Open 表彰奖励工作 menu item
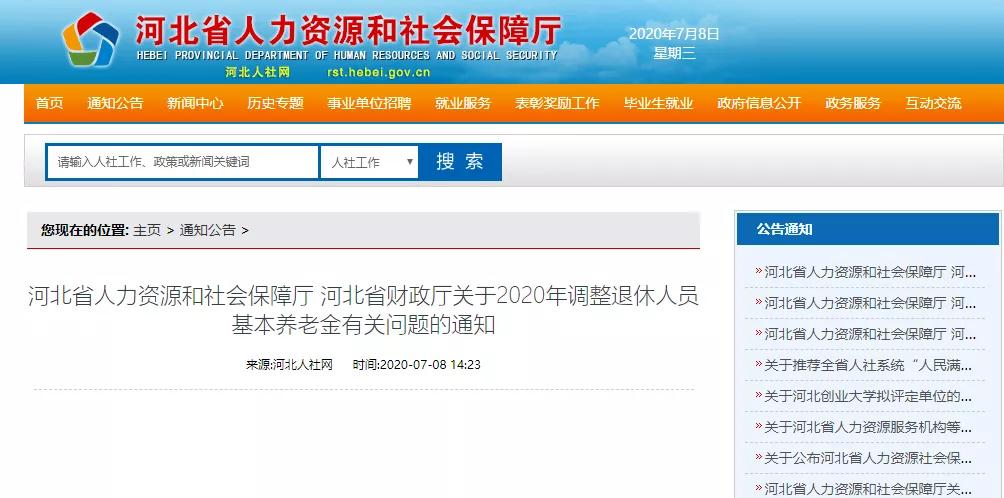This screenshot has height=498, width=1004. 557,103
